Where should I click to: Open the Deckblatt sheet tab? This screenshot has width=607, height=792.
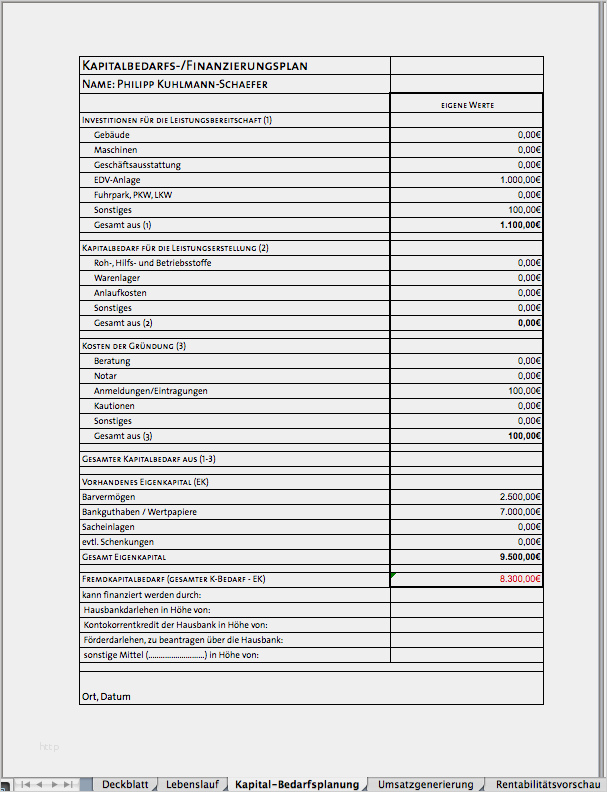tap(125, 785)
